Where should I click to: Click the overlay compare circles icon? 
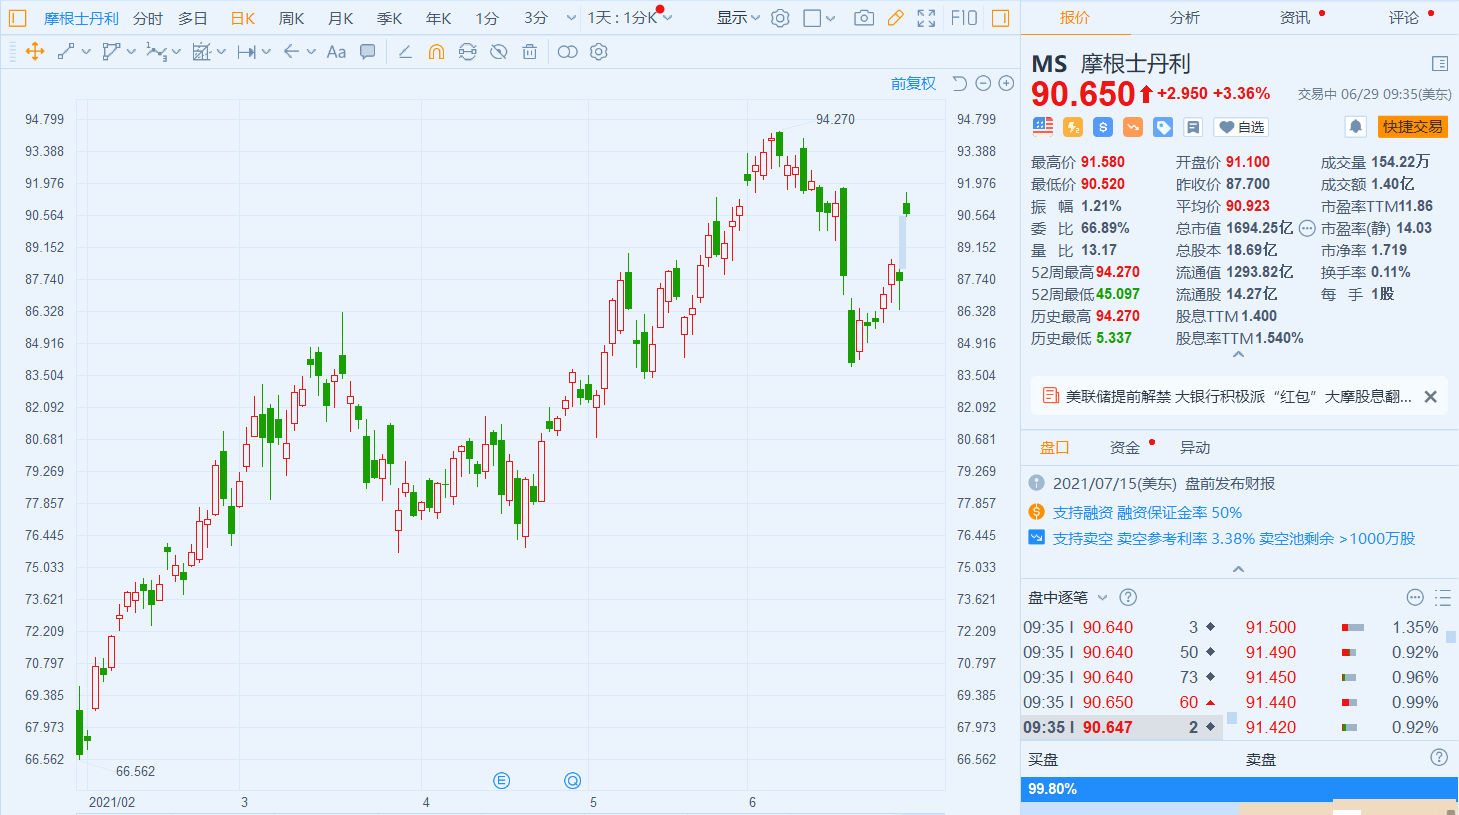tap(567, 52)
